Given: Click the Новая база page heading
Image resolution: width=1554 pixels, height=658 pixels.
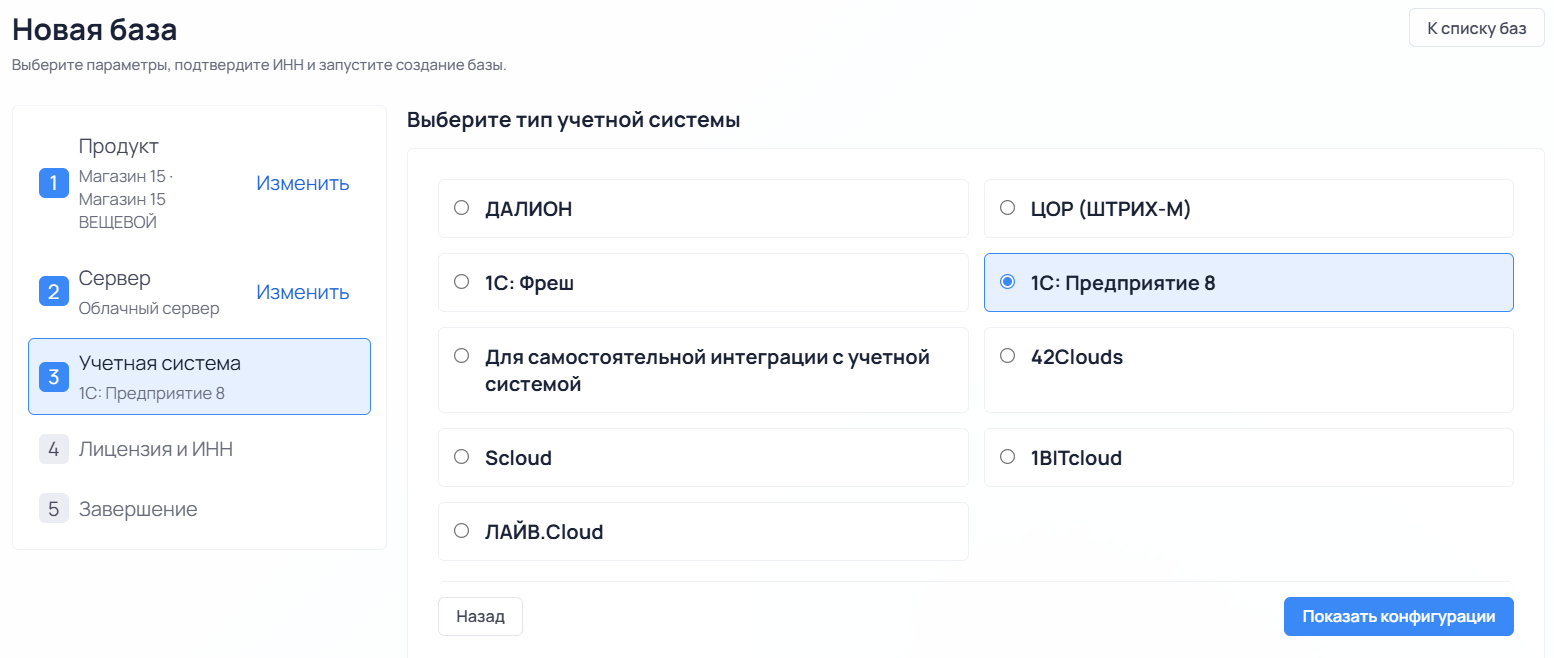Looking at the screenshot, I should point(95,29).
